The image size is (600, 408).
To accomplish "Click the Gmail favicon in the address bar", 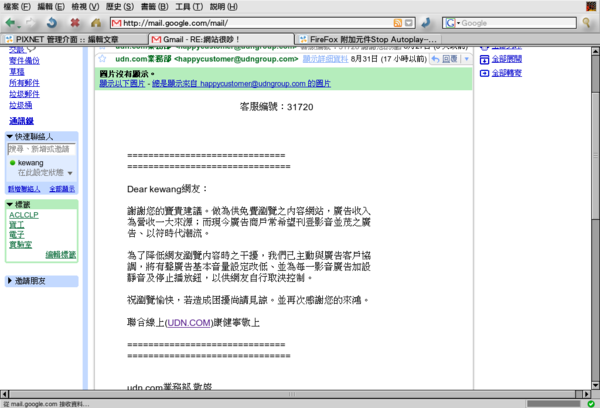I will [x=116, y=23].
